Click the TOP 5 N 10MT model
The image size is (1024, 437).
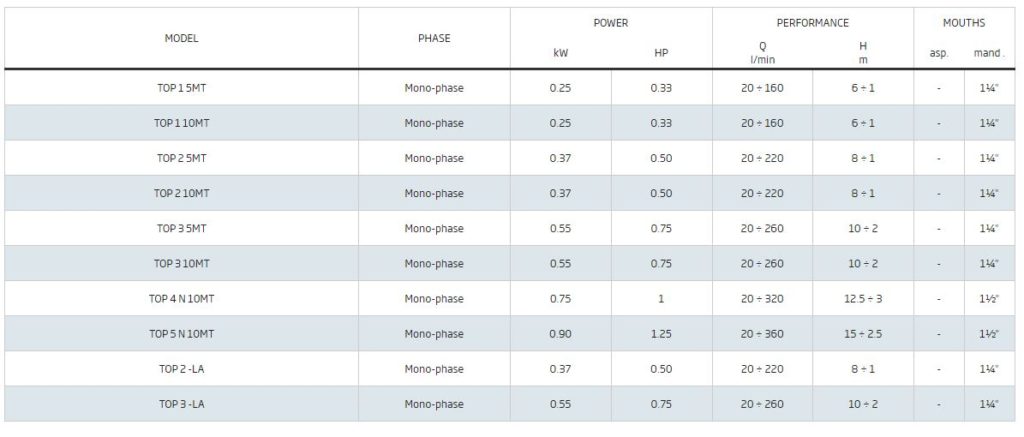[x=181, y=334]
